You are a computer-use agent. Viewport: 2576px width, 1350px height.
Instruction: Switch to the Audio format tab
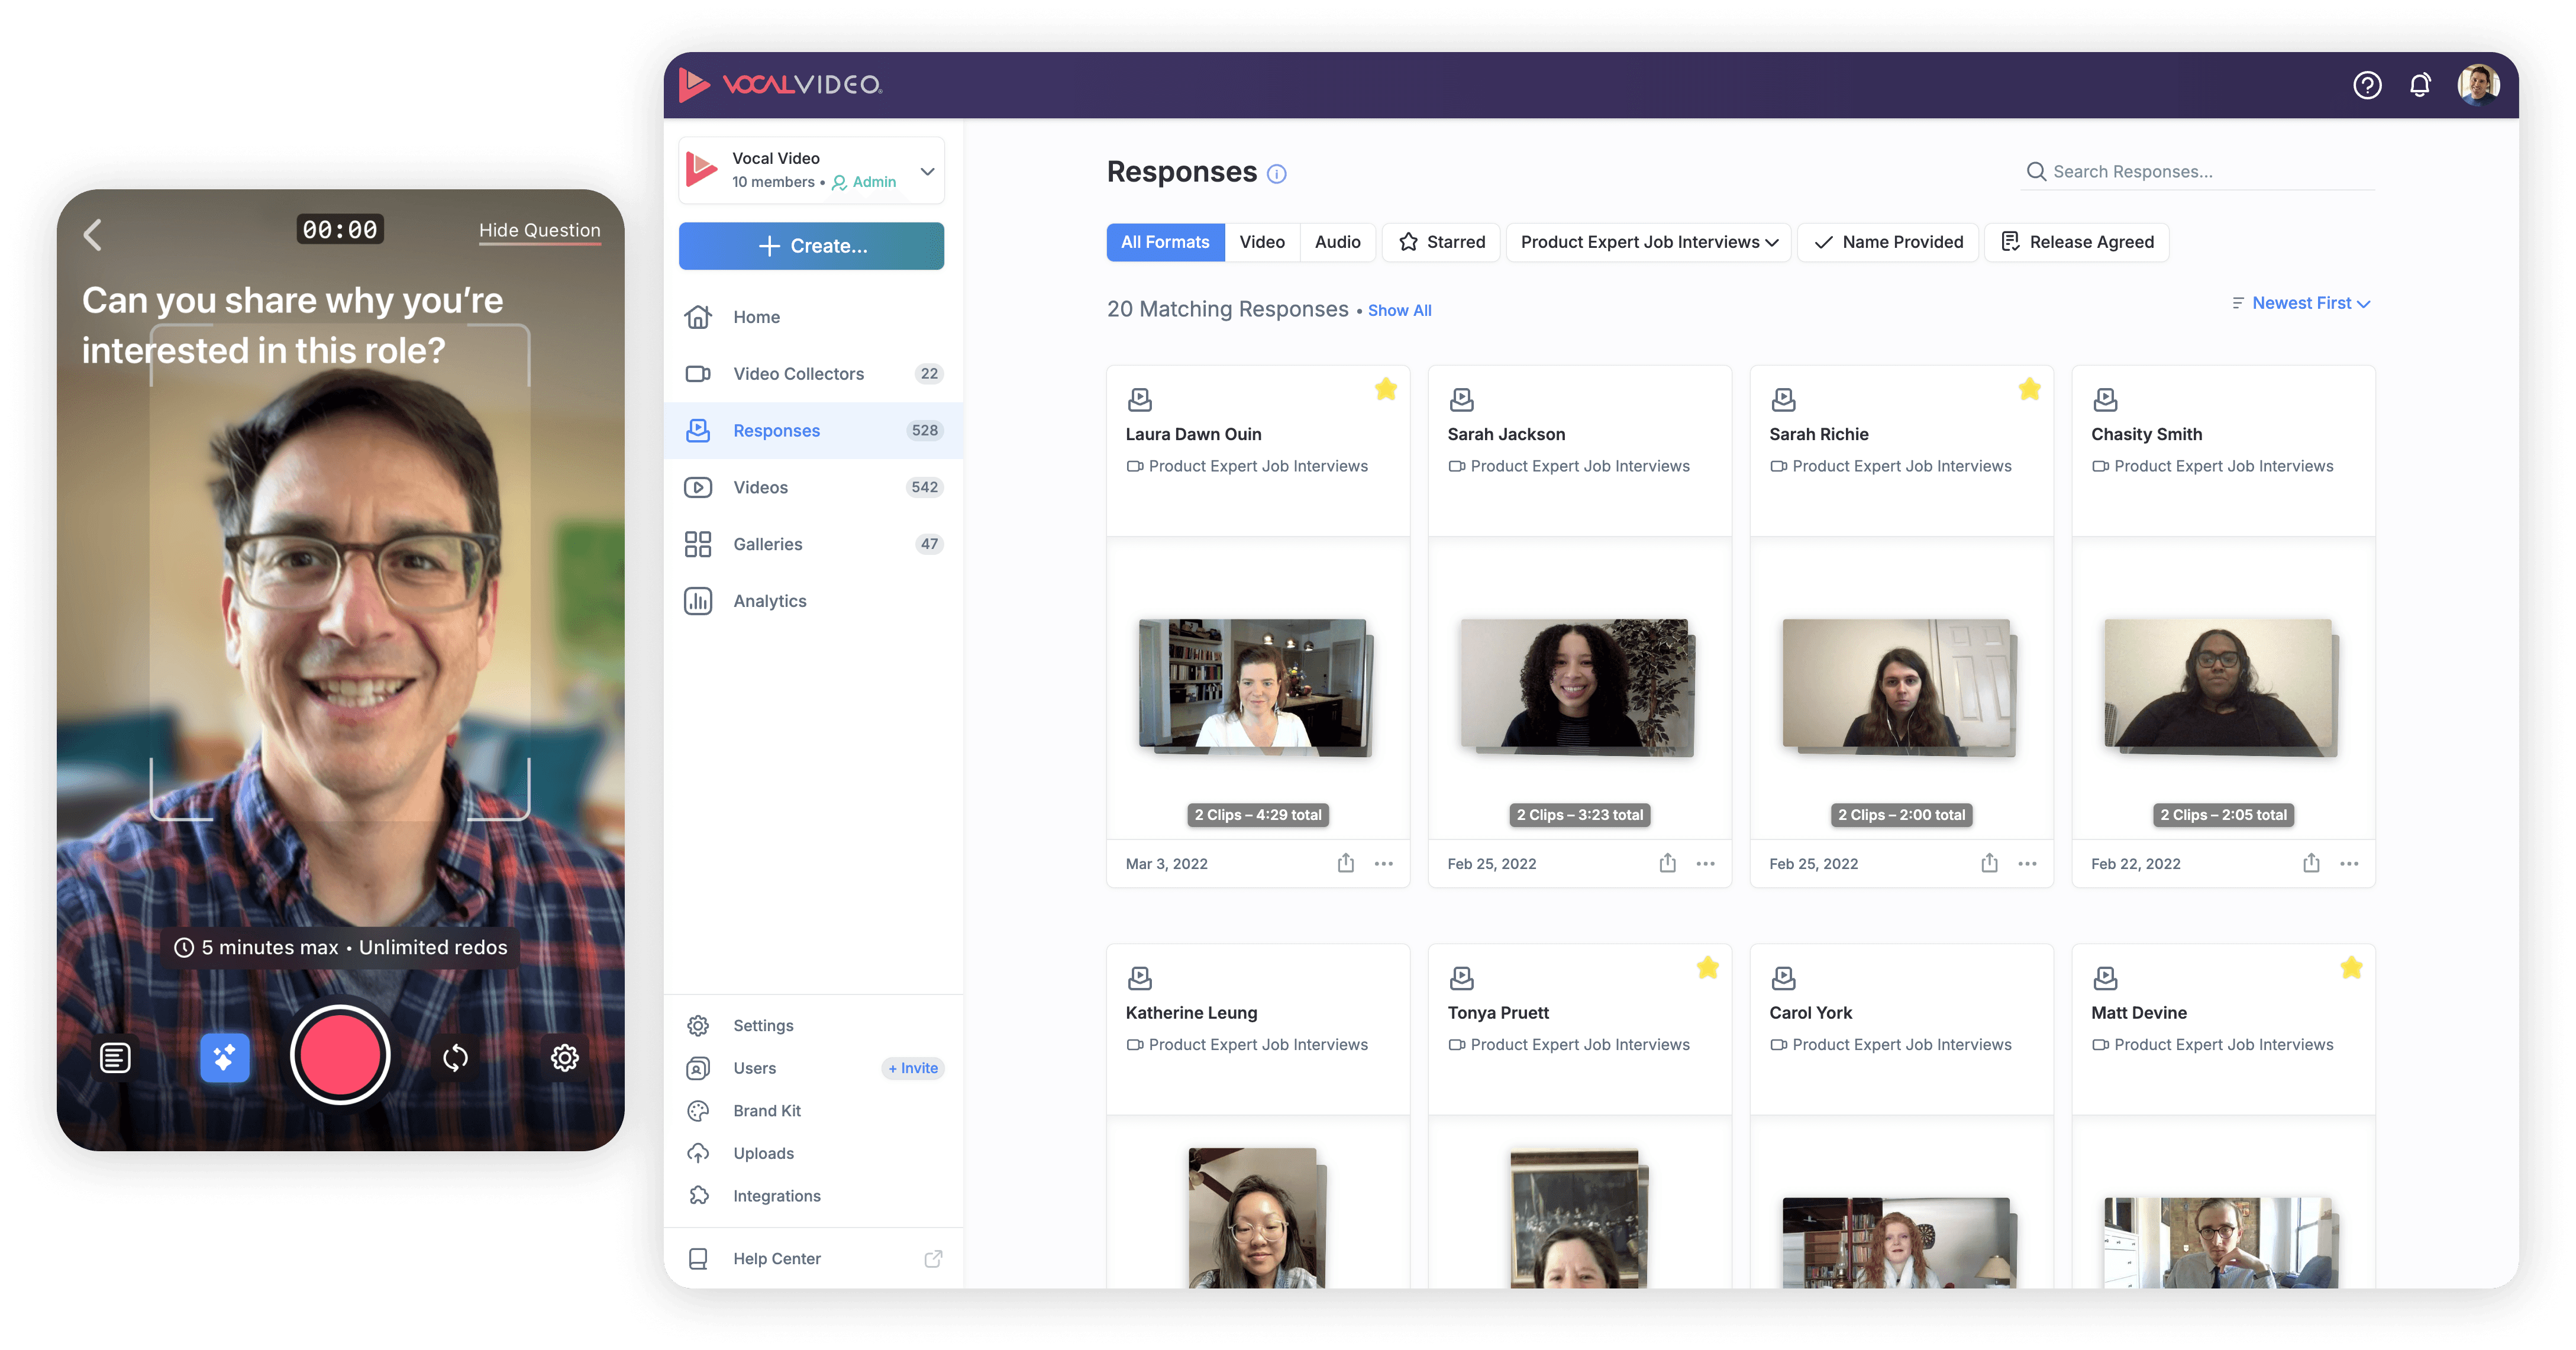point(1337,242)
